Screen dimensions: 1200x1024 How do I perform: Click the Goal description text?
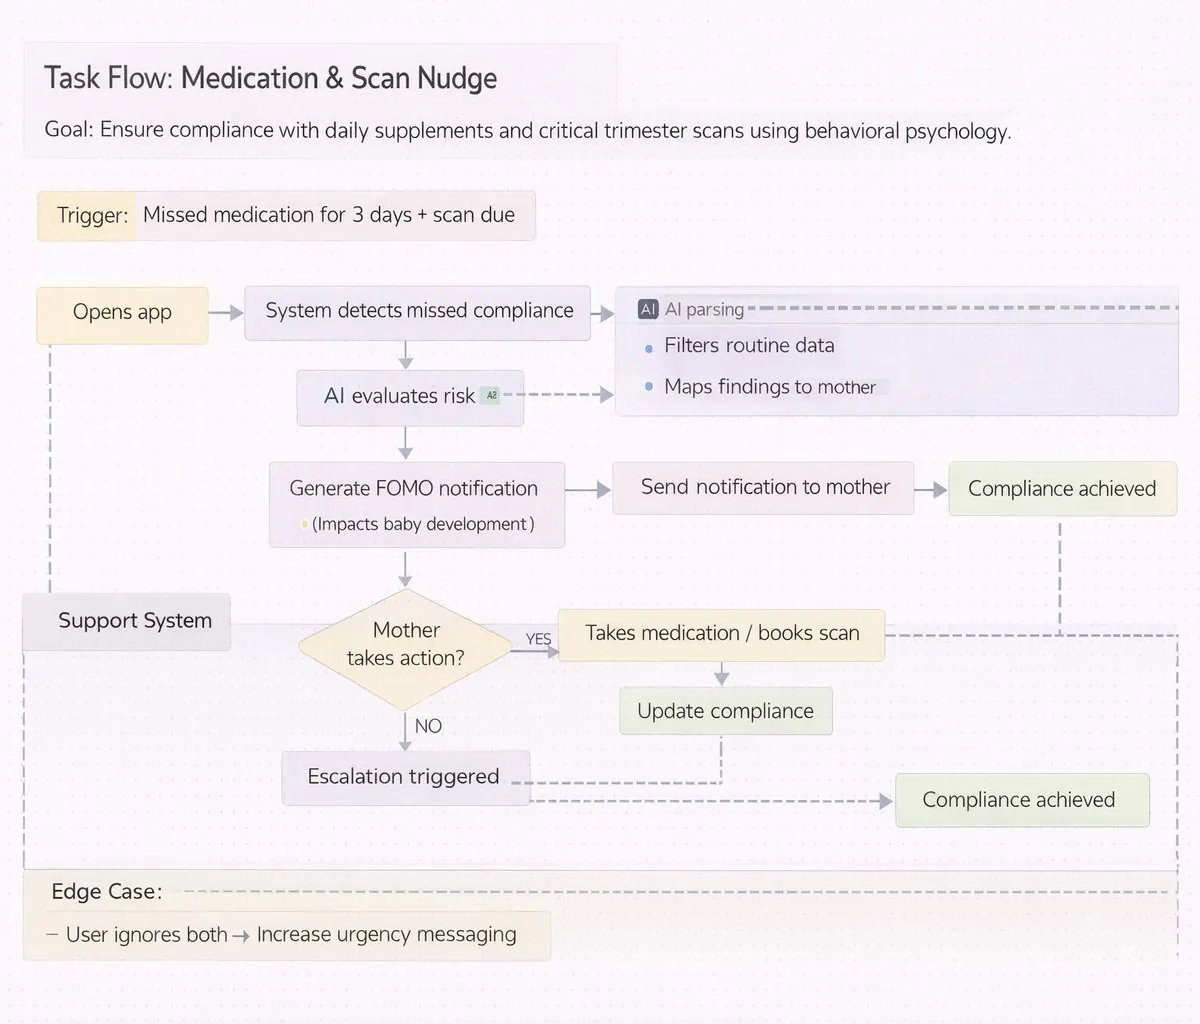click(x=528, y=131)
